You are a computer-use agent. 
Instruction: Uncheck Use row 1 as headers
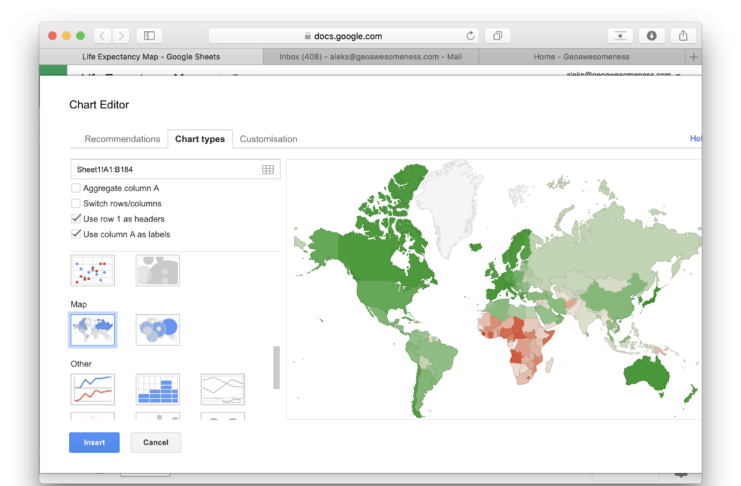[x=76, y=218]
